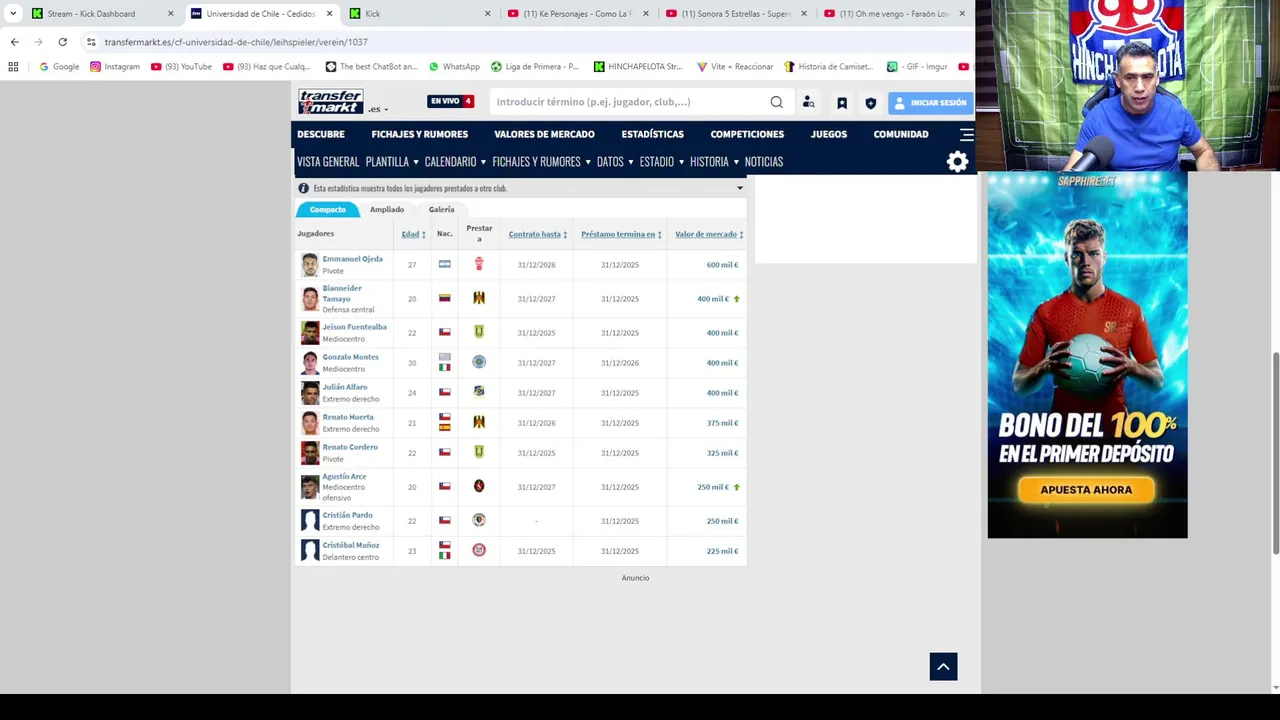Switch to the Compacto tab
Image resolution: width=1280 pixels, height=720 pixels.
point(327,210)
